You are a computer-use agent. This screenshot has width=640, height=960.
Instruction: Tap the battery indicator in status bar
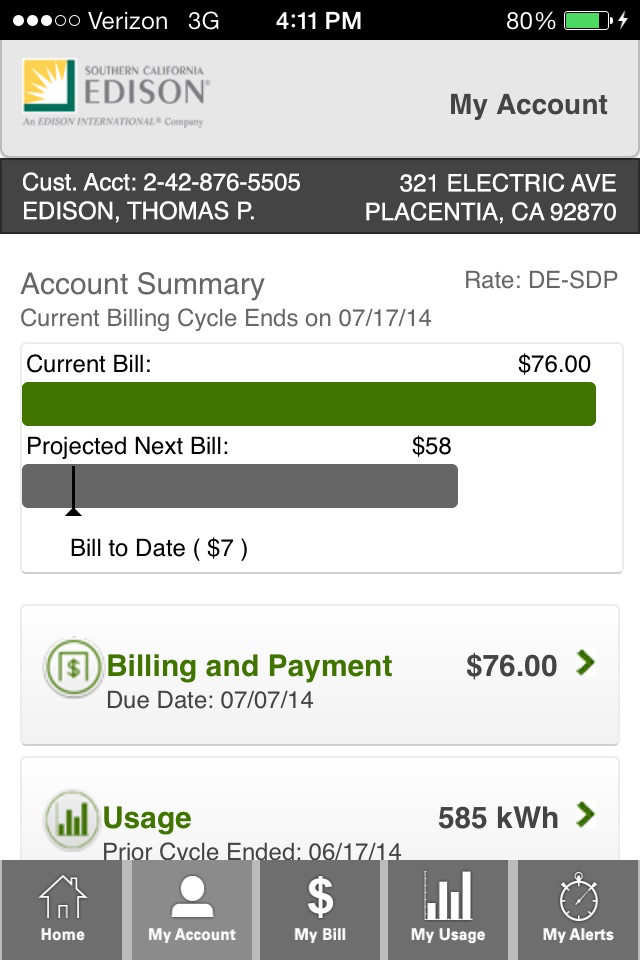pos(587,20)
